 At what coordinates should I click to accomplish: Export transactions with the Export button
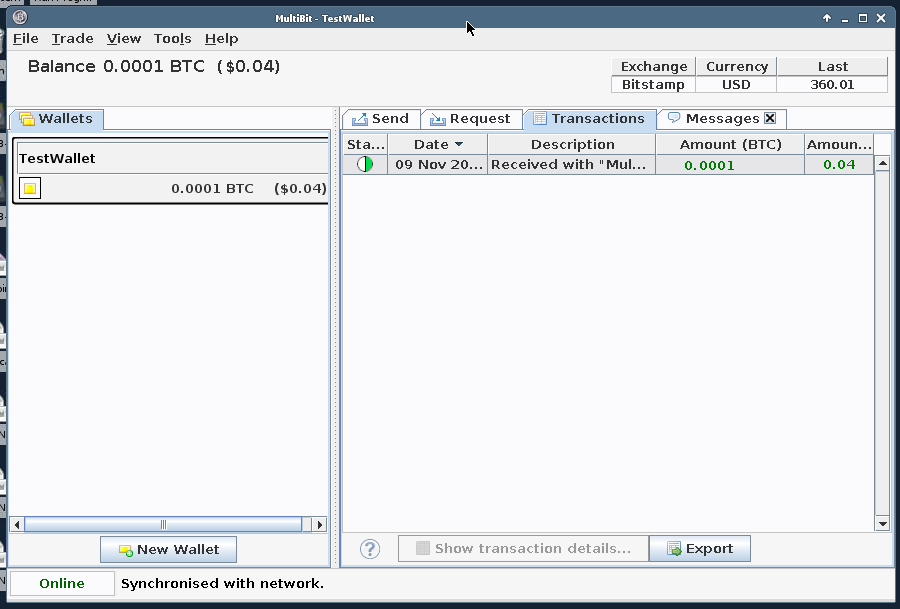pyautogui.click(x=700, y=549)
